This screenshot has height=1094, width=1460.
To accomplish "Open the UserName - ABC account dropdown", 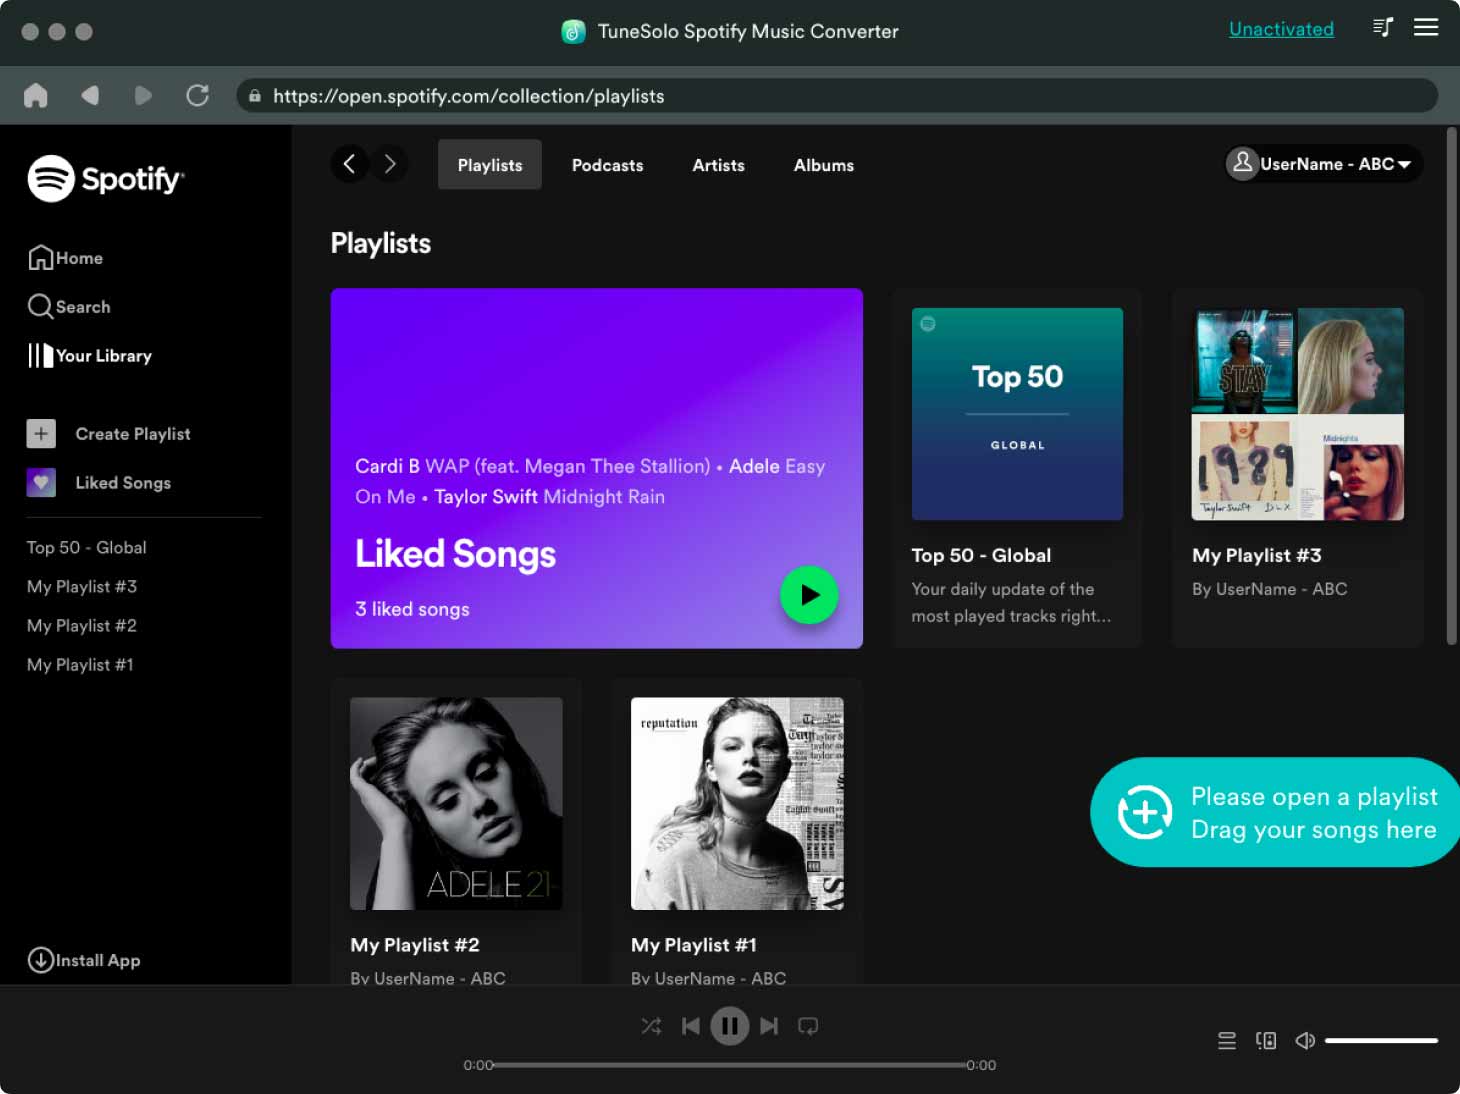I will (x=1322, y=164).
